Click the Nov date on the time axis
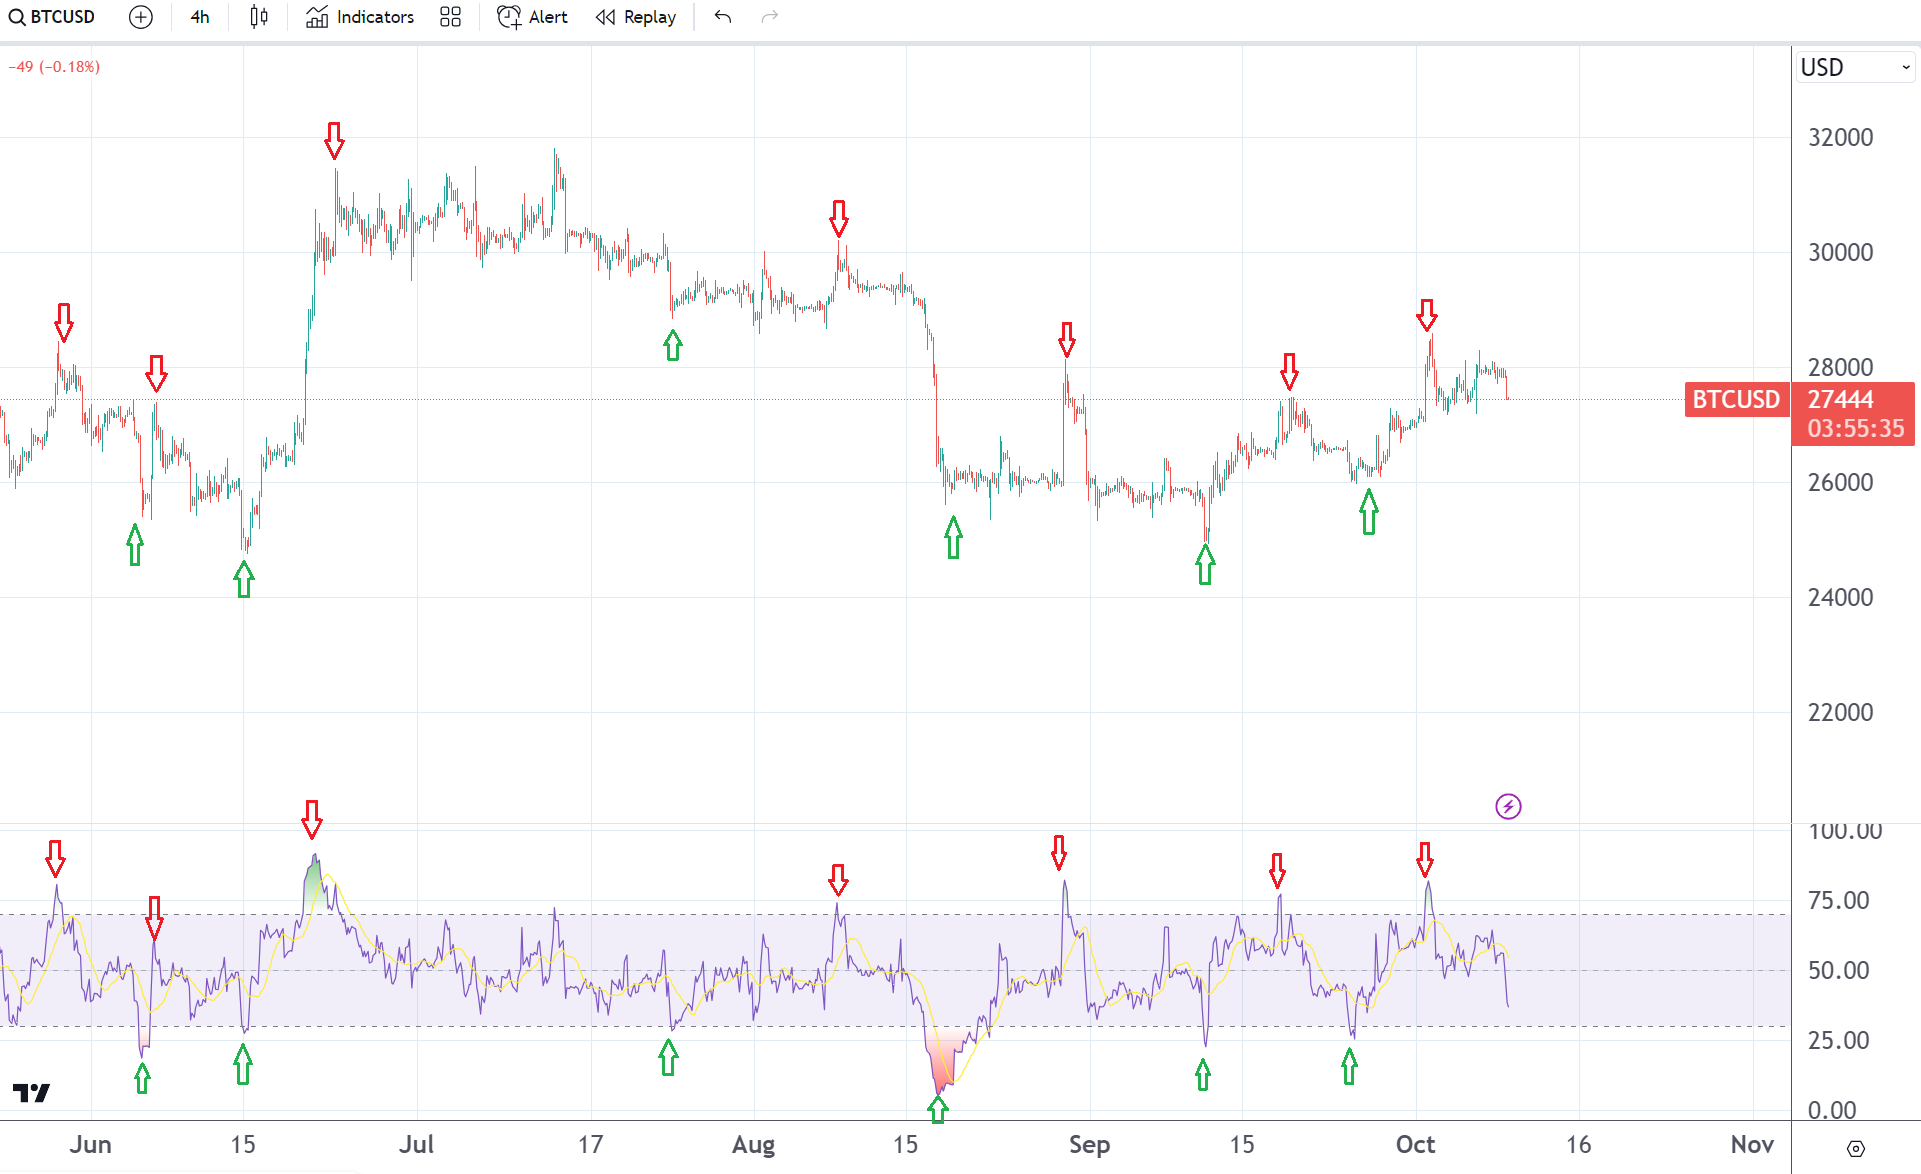 coord(1752,1145)
